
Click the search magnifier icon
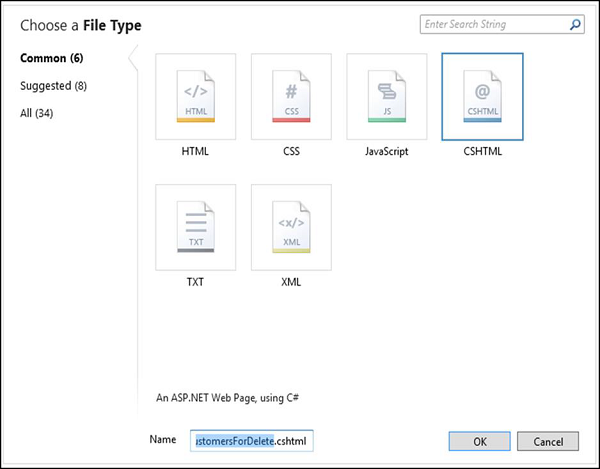[574, 24]
